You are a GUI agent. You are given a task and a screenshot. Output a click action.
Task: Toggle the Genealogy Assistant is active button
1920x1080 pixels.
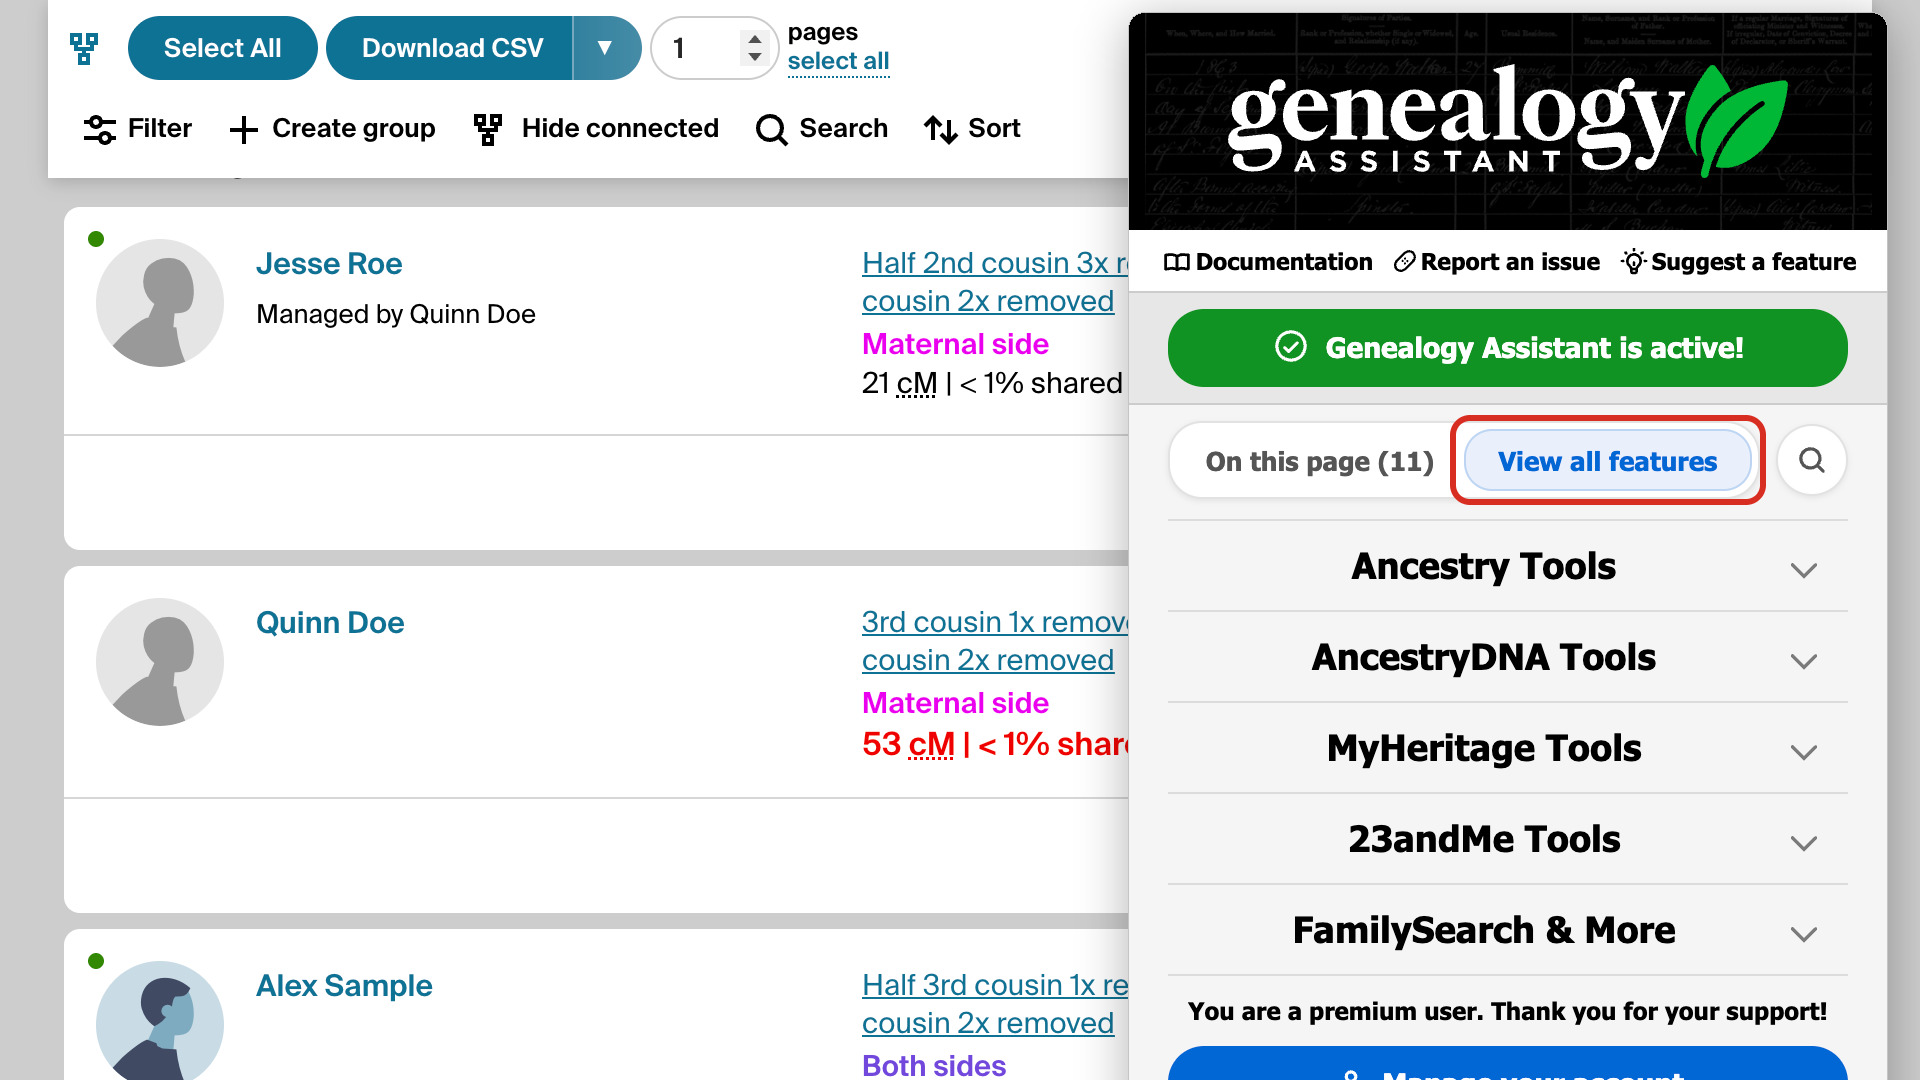1507,348
